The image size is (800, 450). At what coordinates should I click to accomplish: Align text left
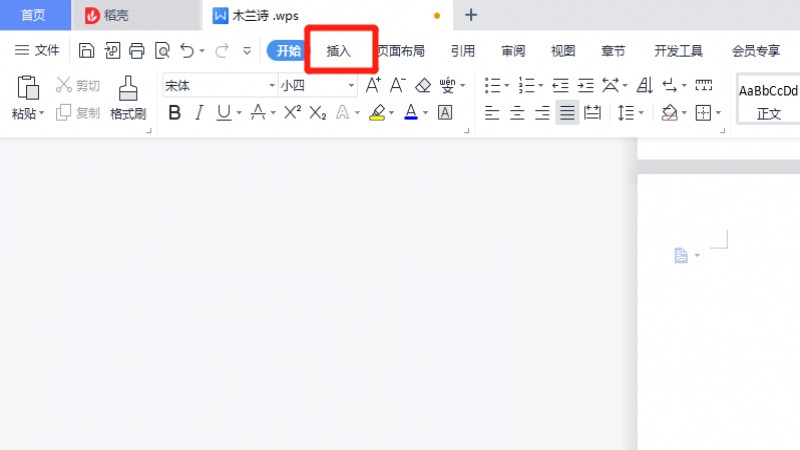[492, 112]
